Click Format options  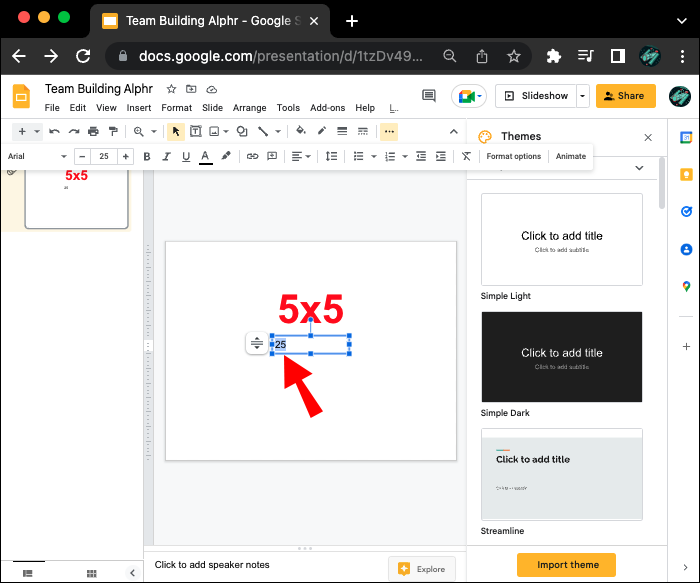(513, 156)
